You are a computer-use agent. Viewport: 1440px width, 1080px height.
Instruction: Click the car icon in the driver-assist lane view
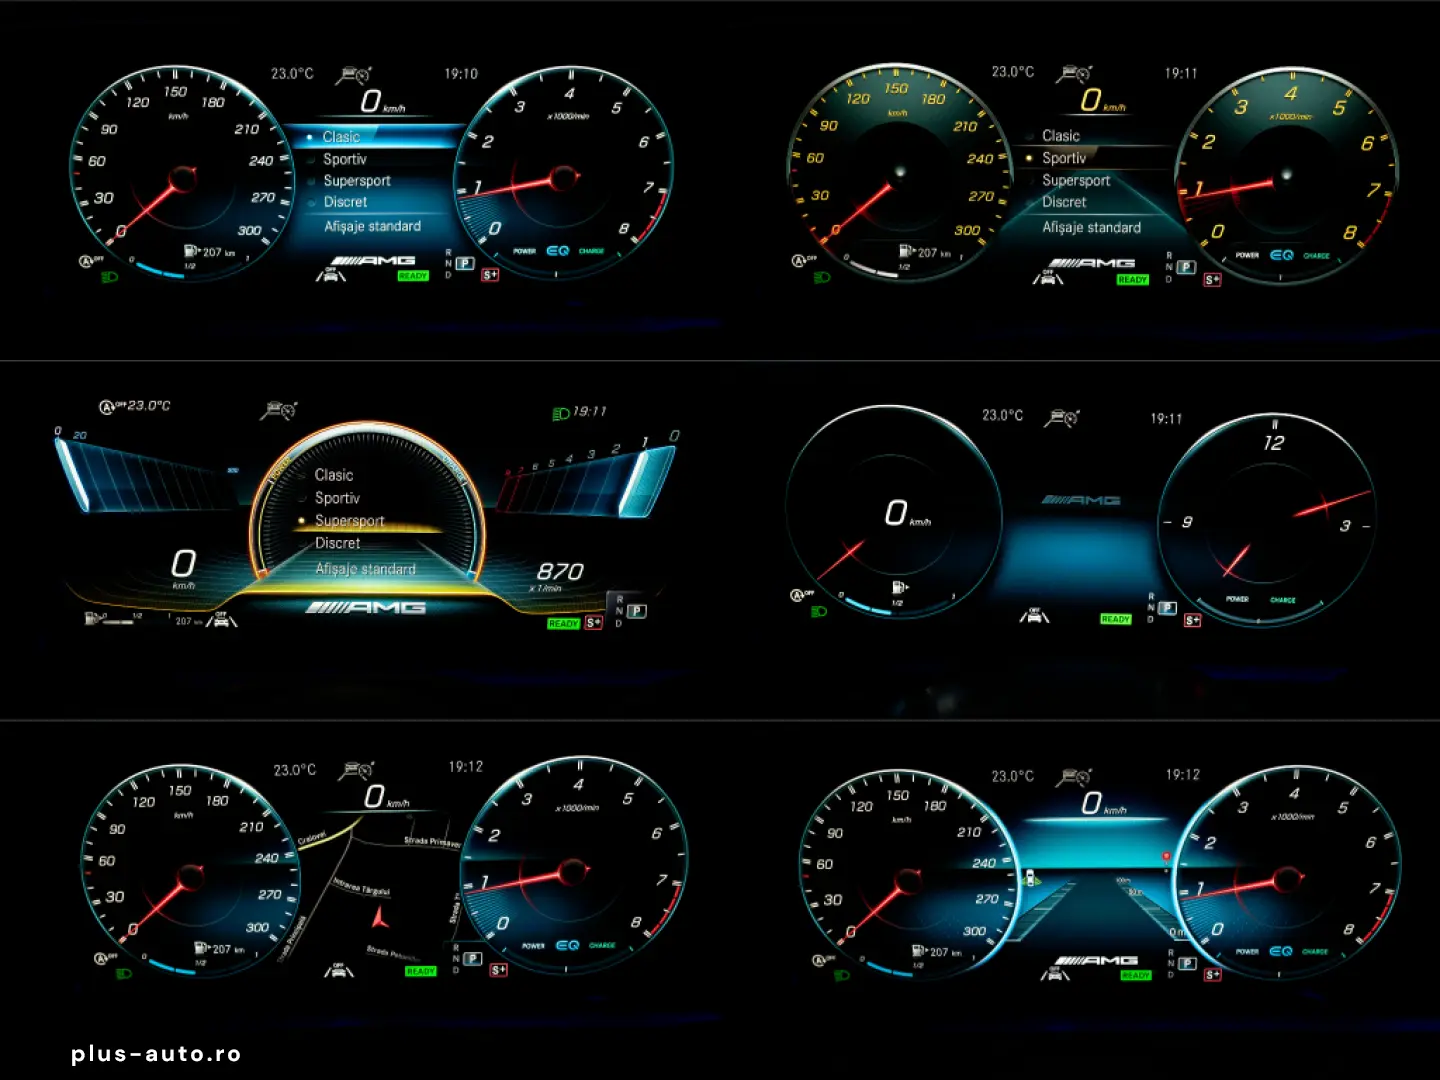coord(1031,879)
